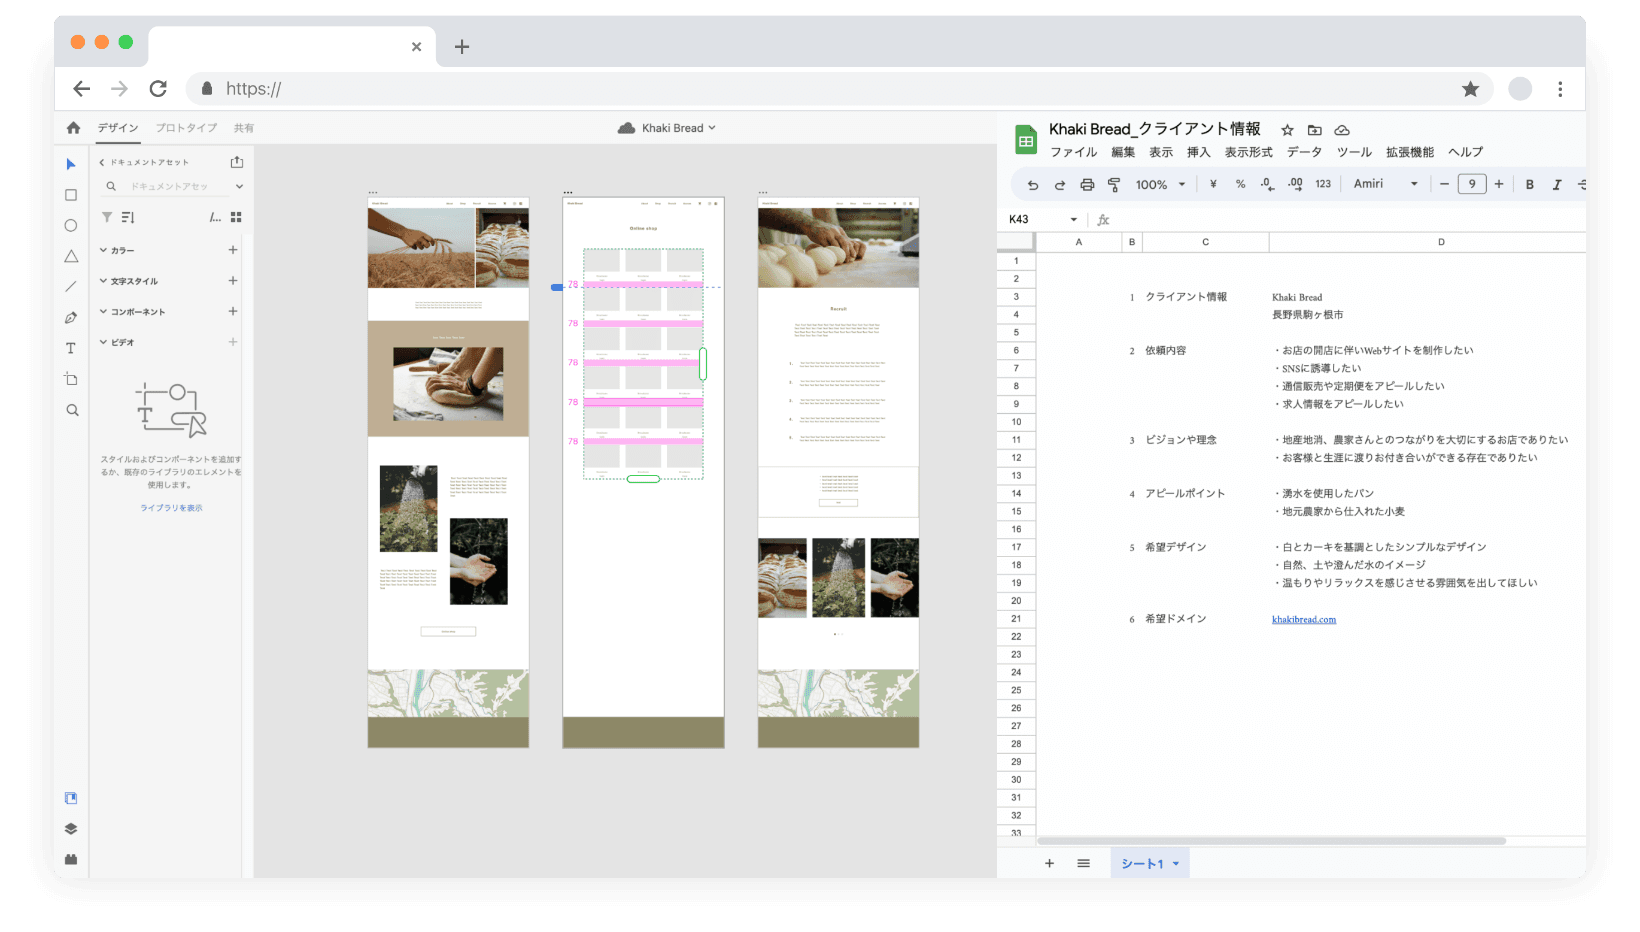Increase font size with plus button
This screenshot has width=1640, height=932.
pos(1499,184)
